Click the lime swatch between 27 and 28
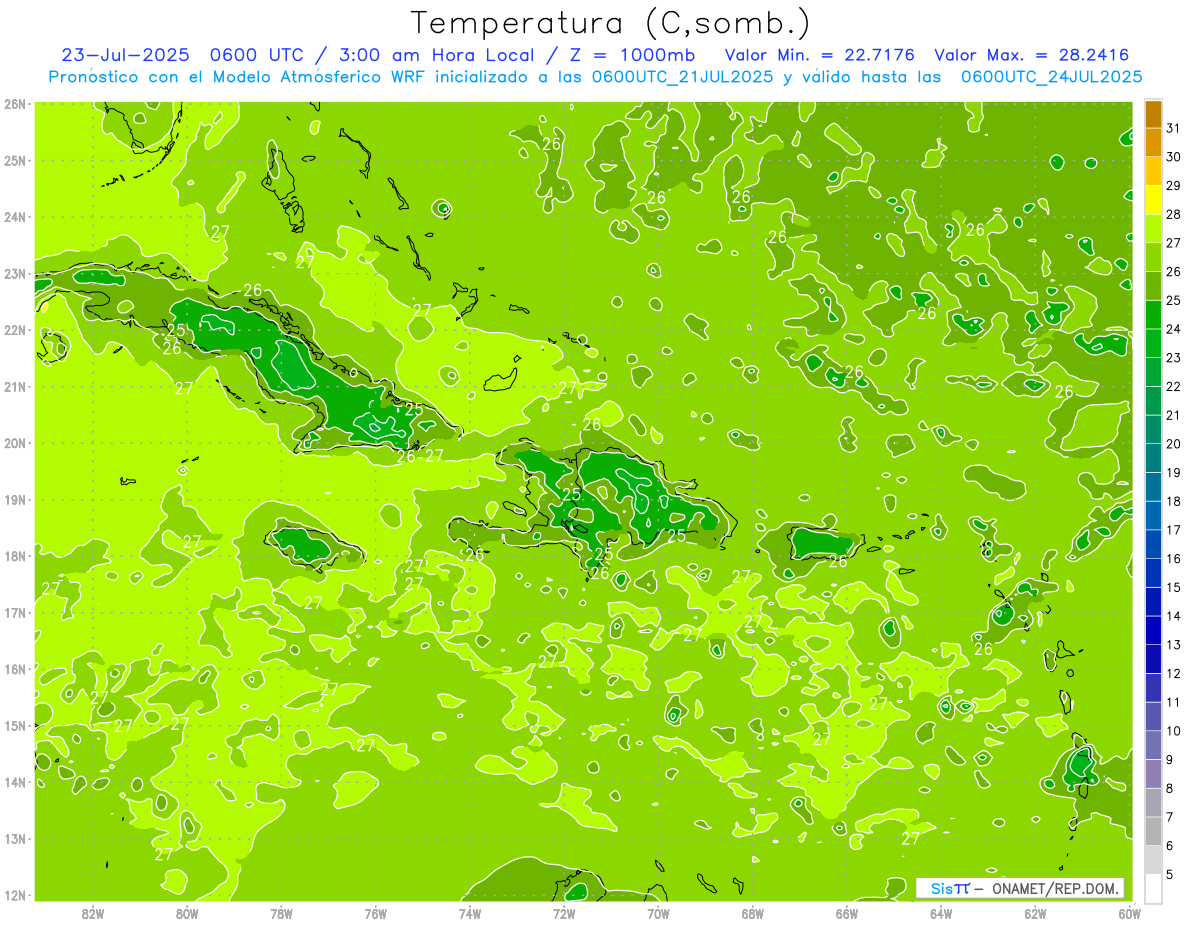The image size is (1200, 927). tap(1153, 229)
